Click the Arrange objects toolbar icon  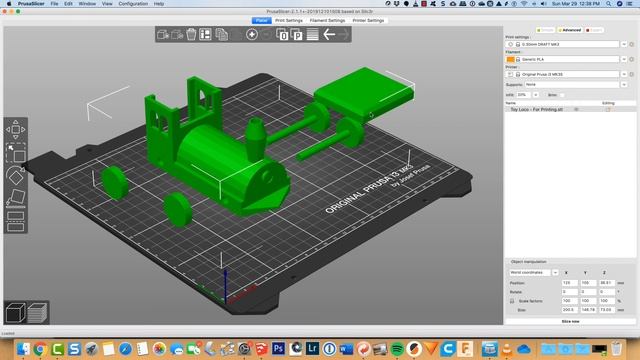205,34
